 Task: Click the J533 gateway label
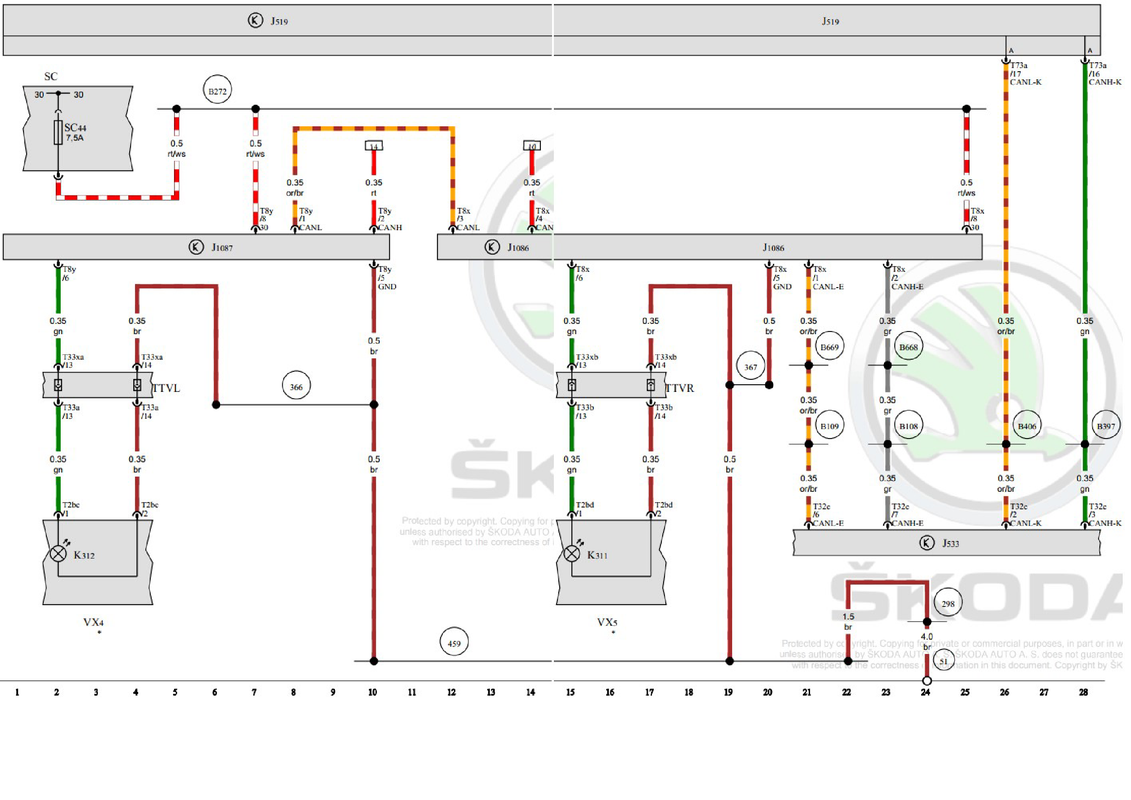point(951,543)
